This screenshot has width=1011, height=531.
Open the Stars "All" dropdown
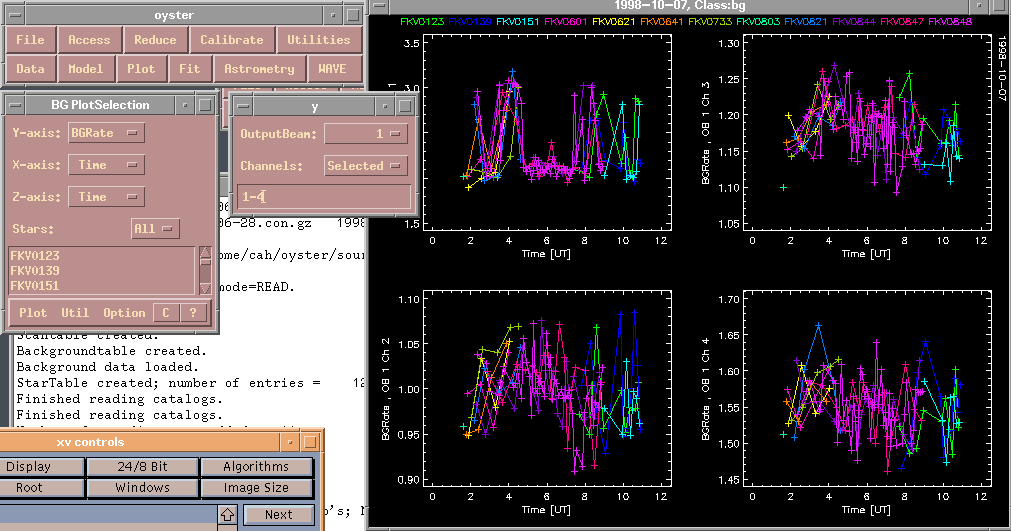(x=154, y=229)
